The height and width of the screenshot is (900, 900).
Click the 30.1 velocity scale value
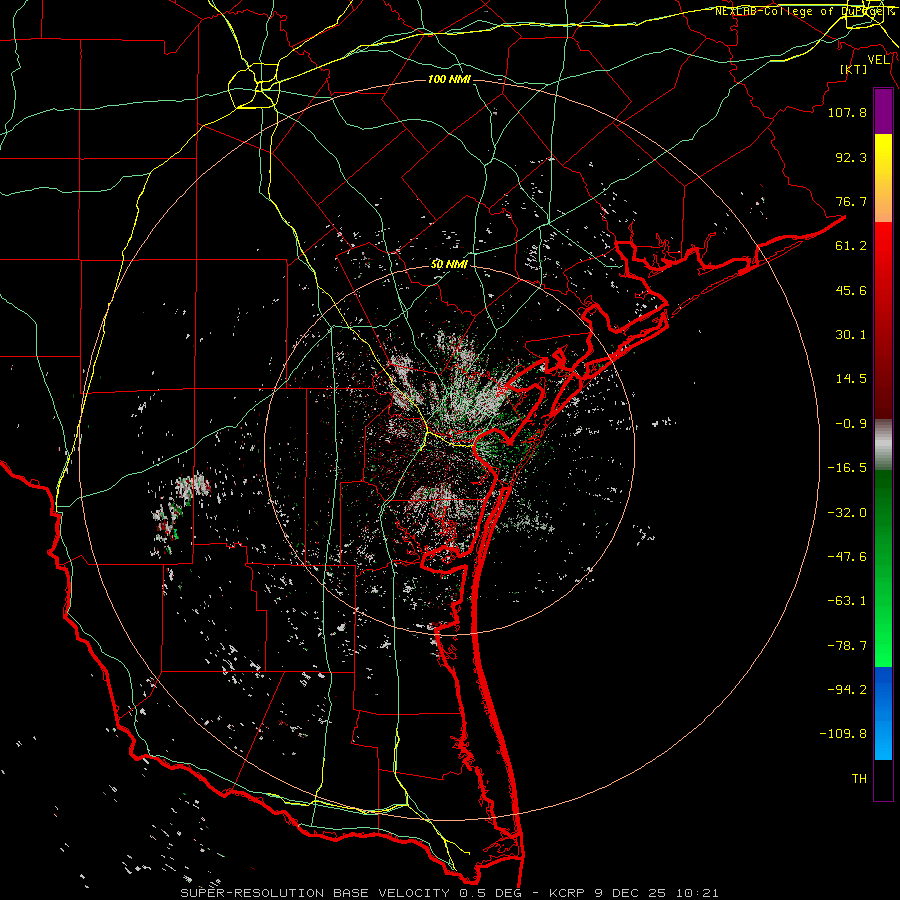(x=851, y=335)
